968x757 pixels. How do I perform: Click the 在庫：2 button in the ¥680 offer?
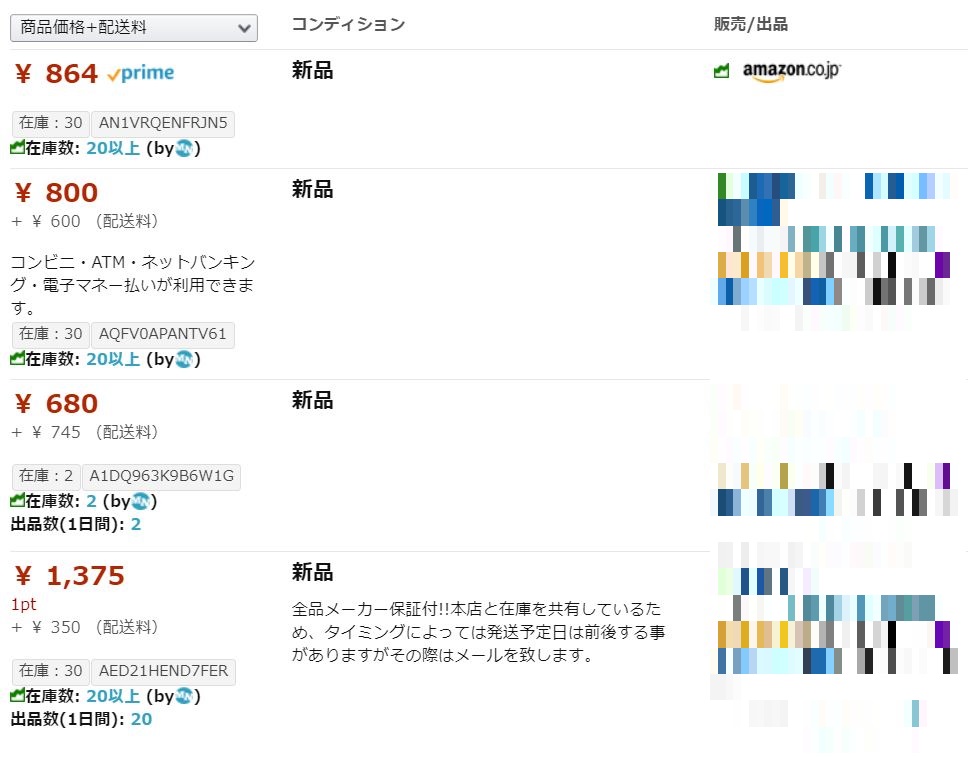[46, 476]
